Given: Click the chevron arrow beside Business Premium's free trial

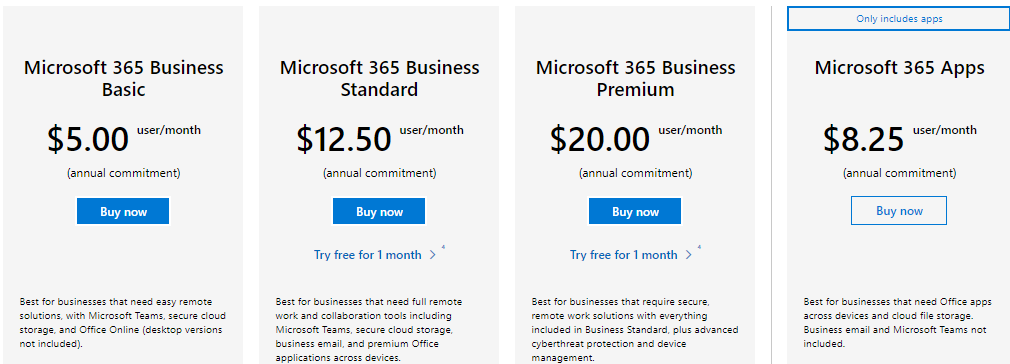Looking at the screenshot, I should coord(689,255).
